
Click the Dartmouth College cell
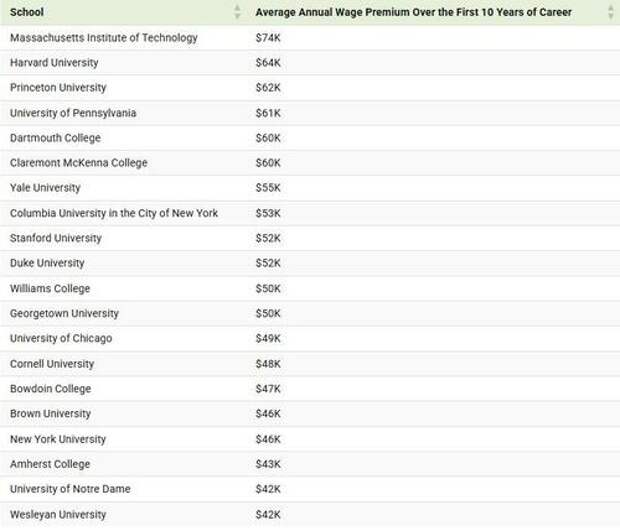point(55,138)
